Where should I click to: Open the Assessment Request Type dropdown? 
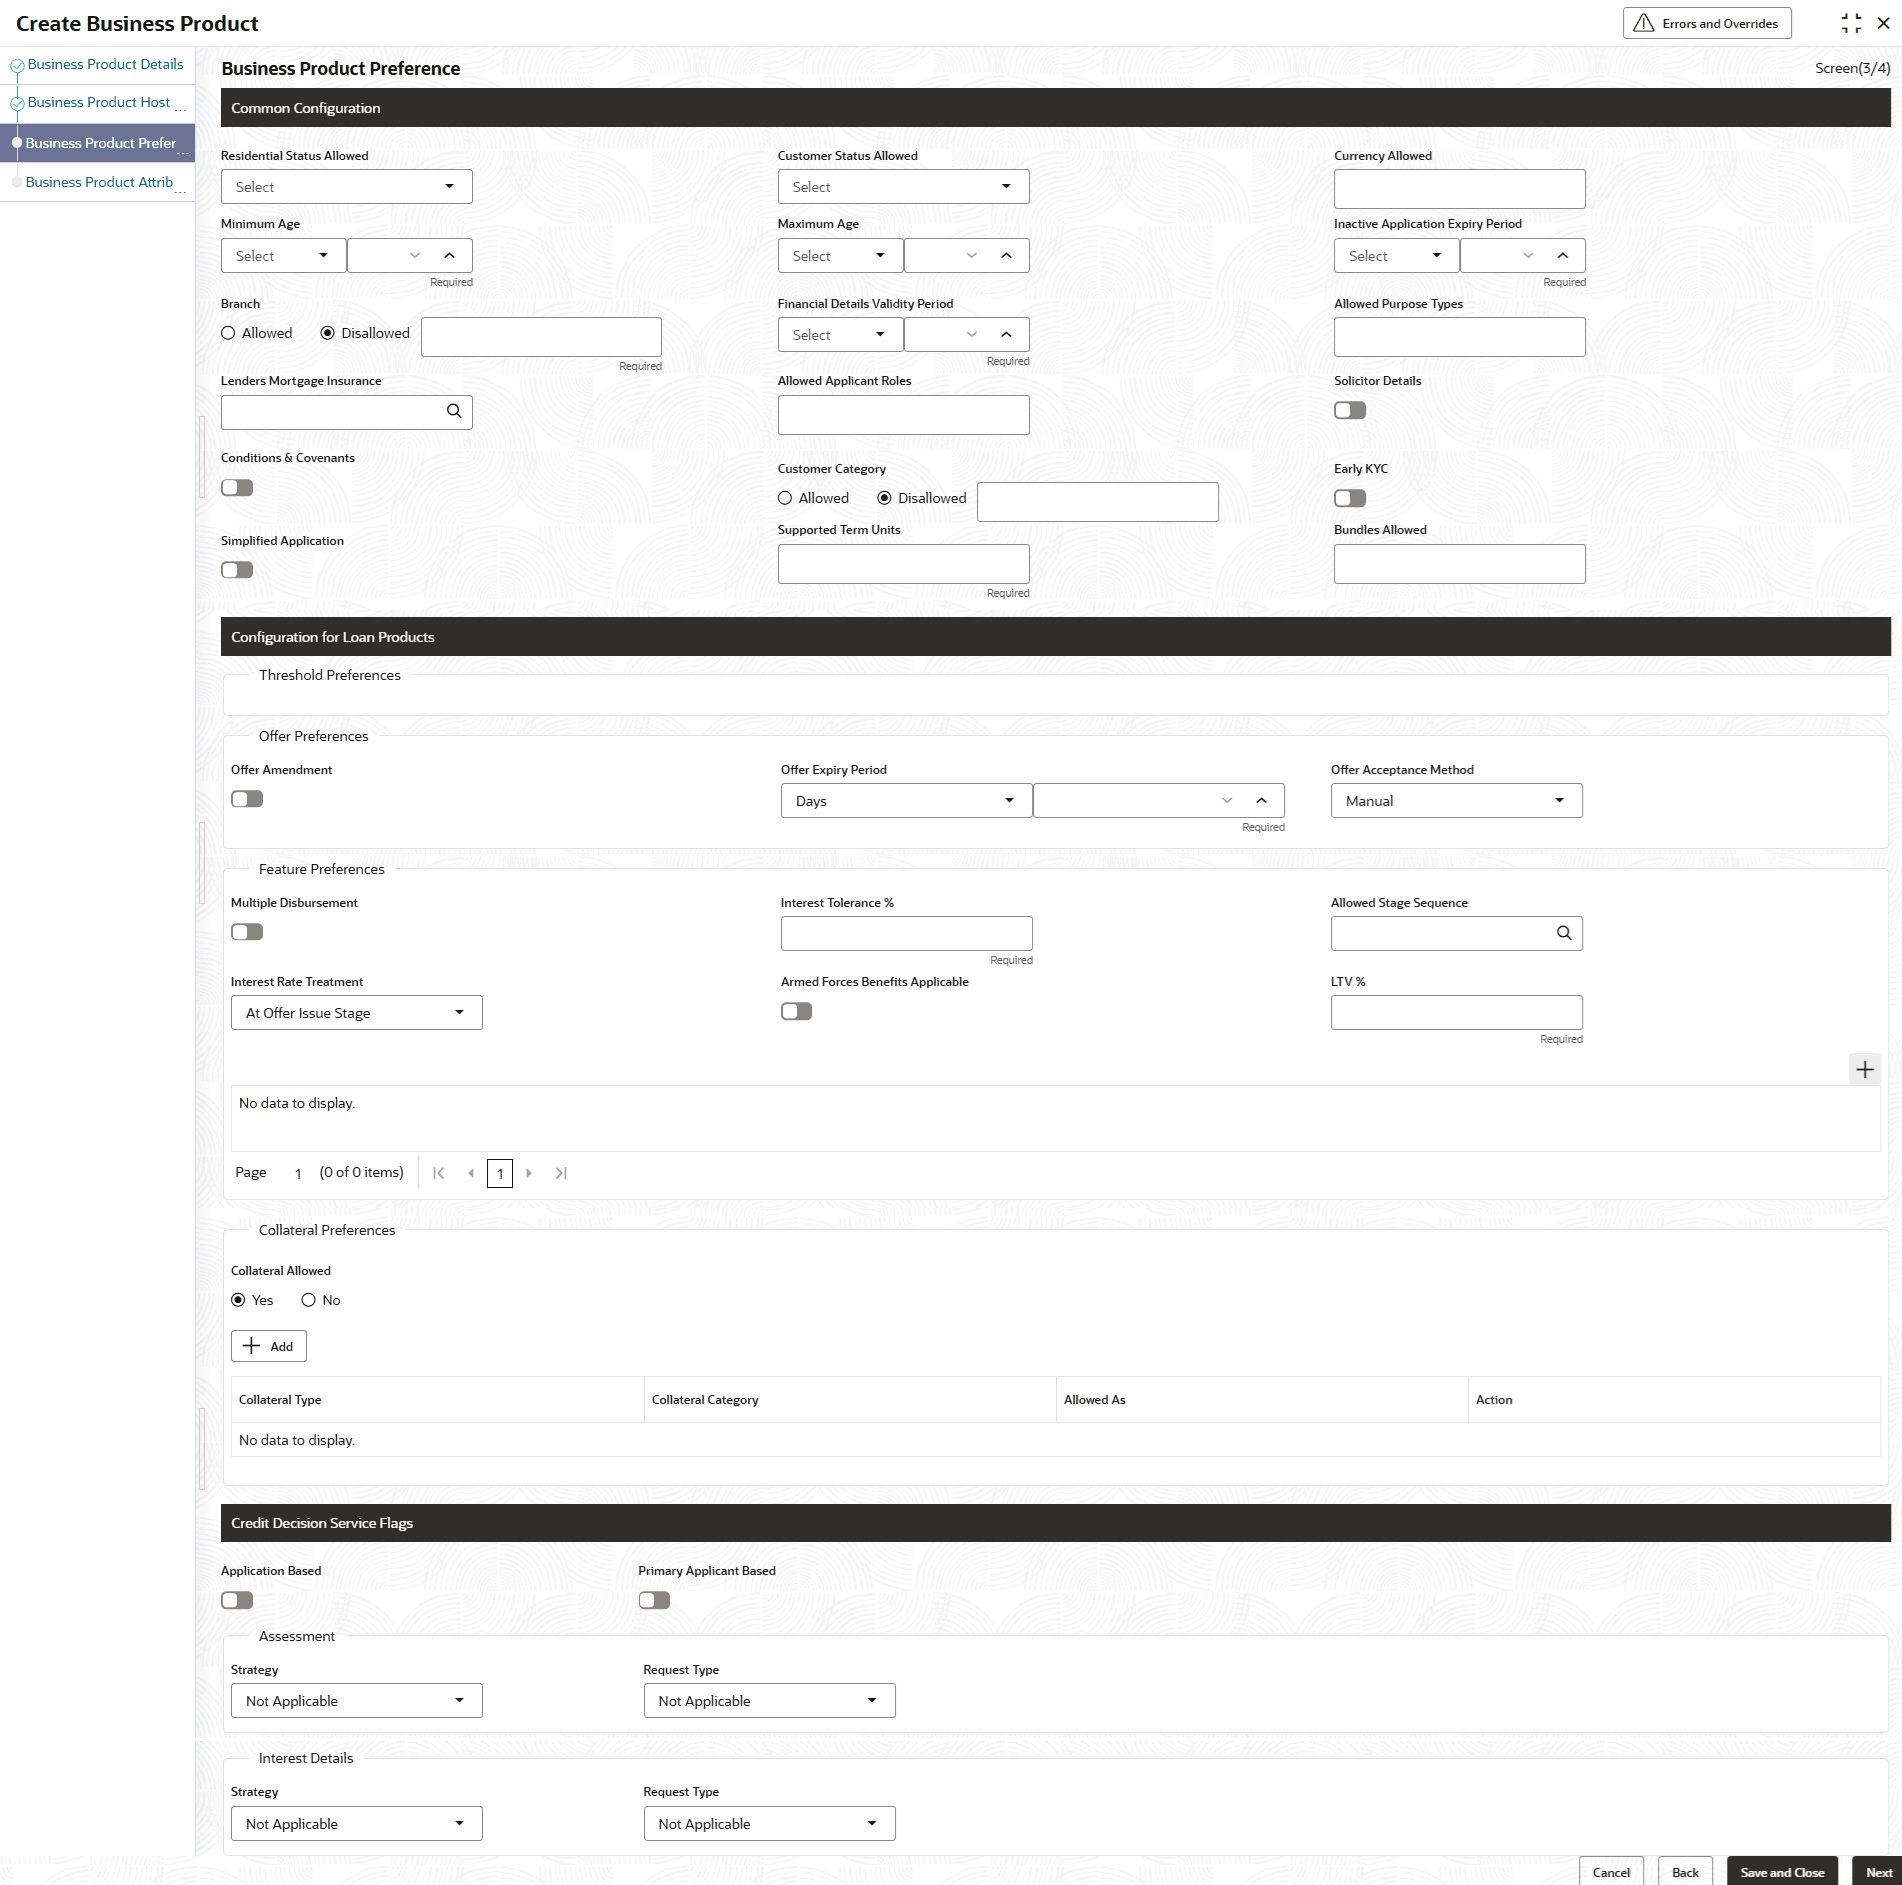(x=769, y=1701)
